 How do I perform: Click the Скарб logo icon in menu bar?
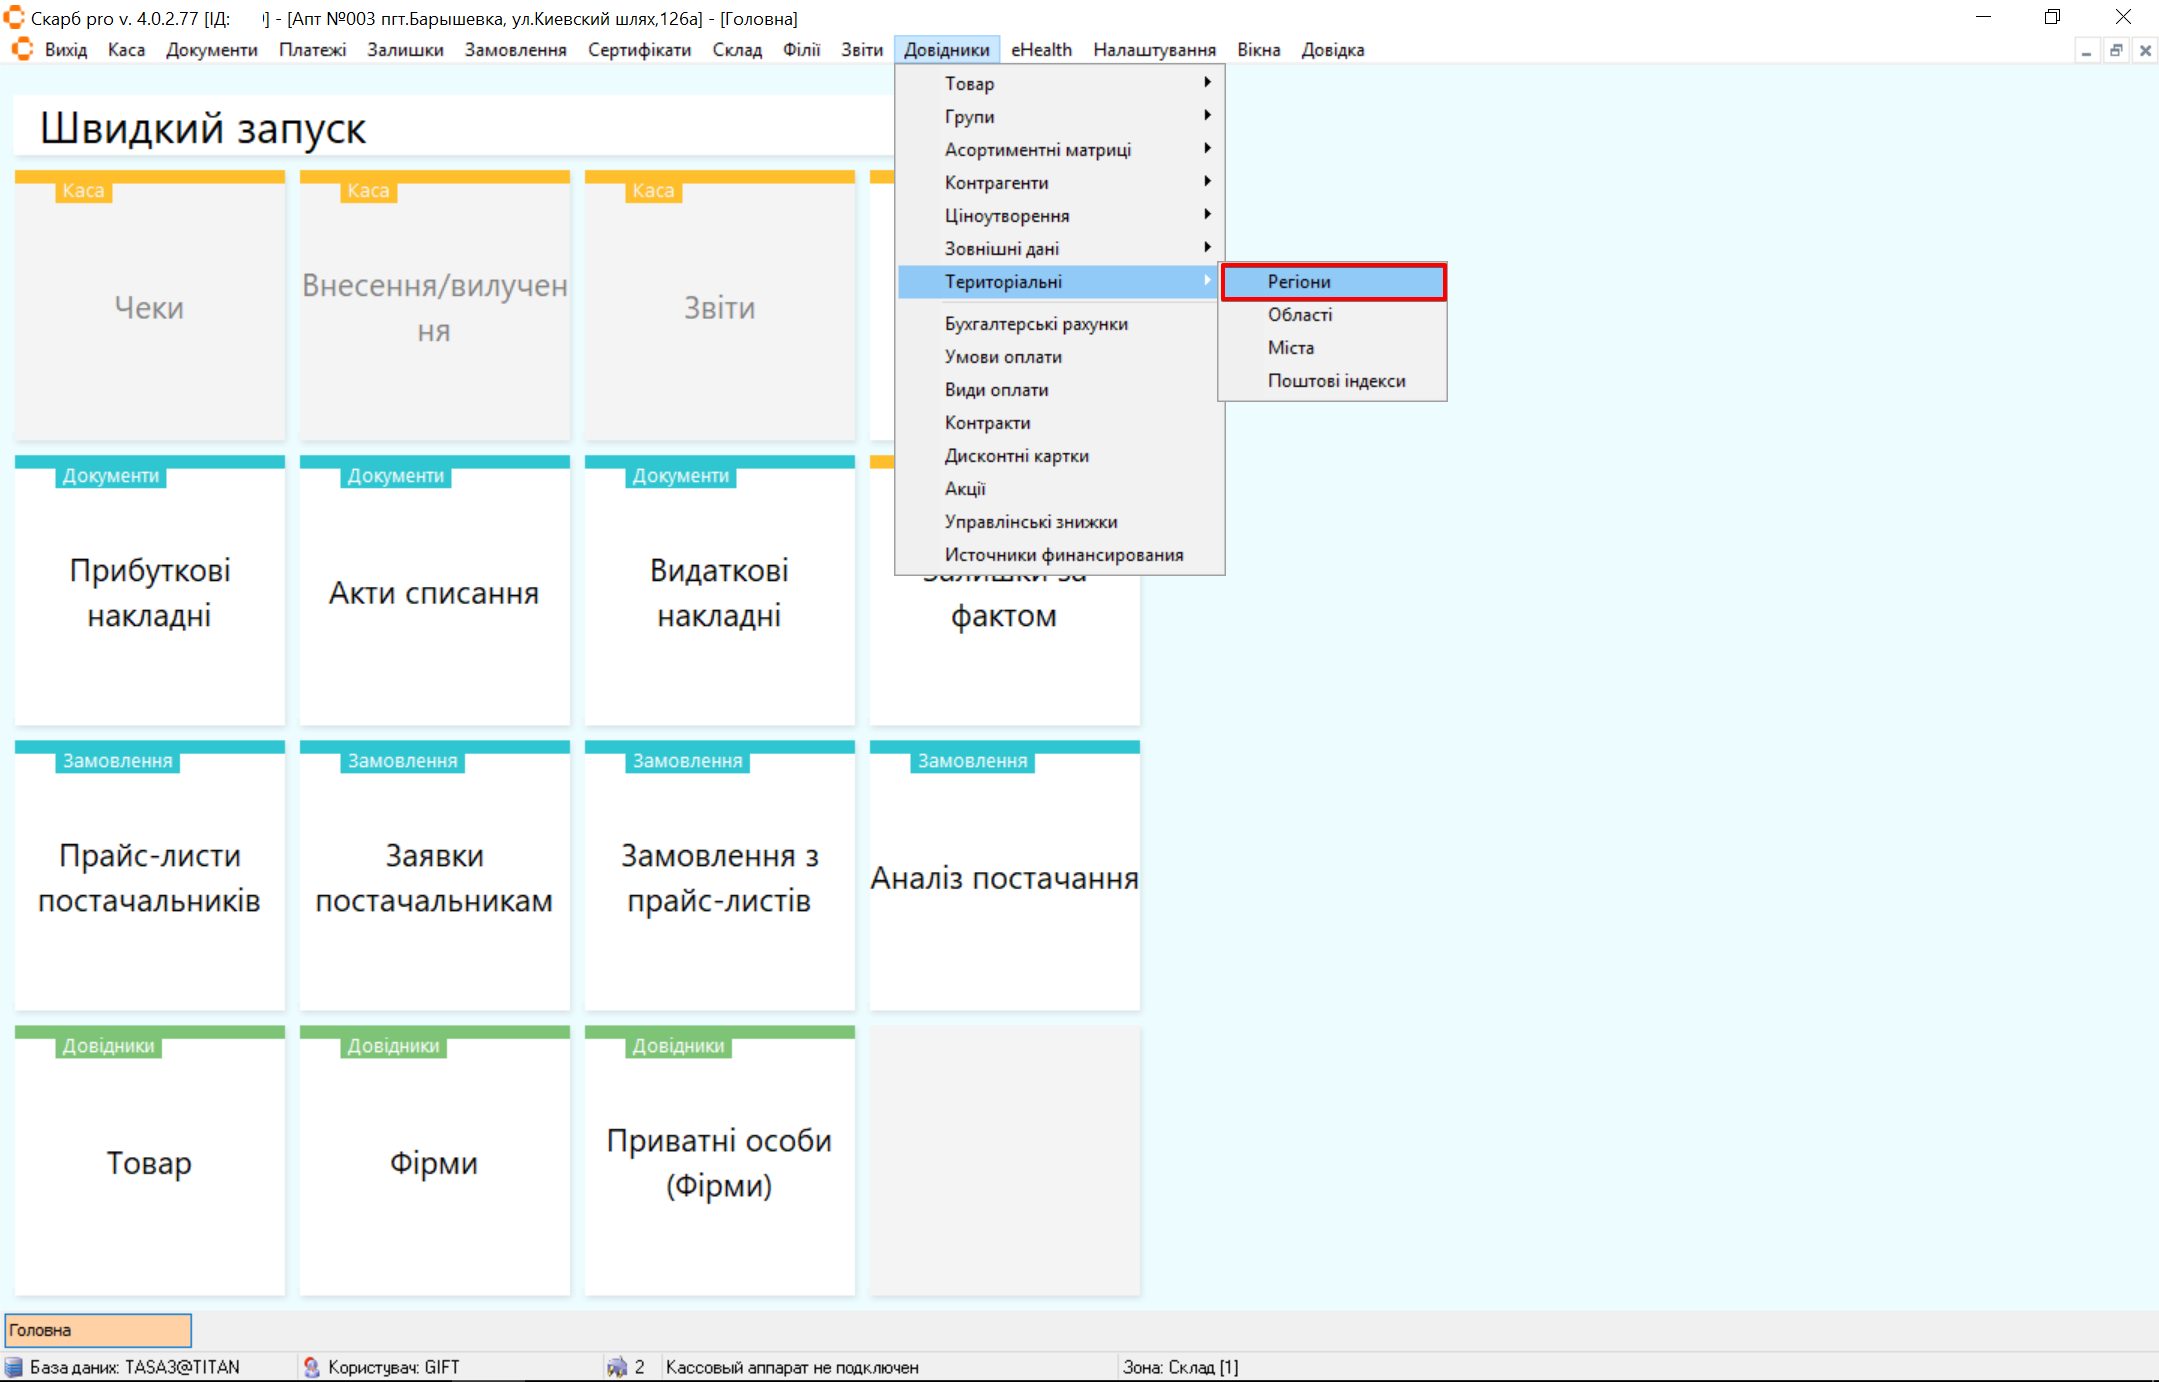(22, 49)
